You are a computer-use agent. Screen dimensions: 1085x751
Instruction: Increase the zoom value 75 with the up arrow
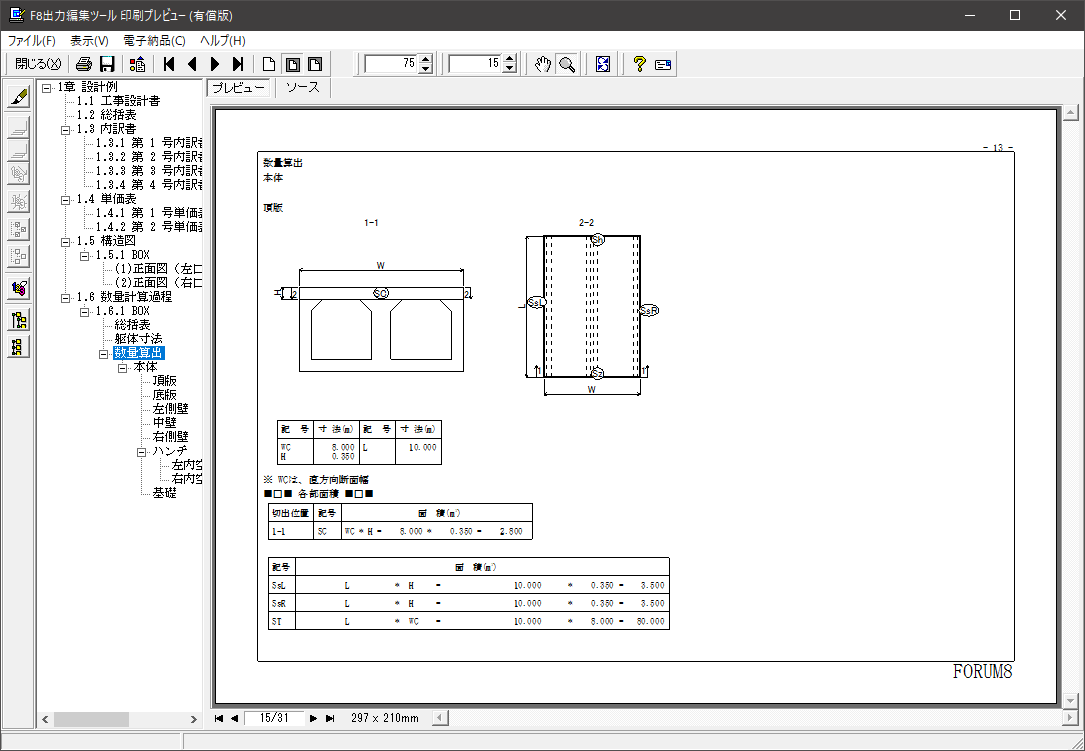pos(426,59)
